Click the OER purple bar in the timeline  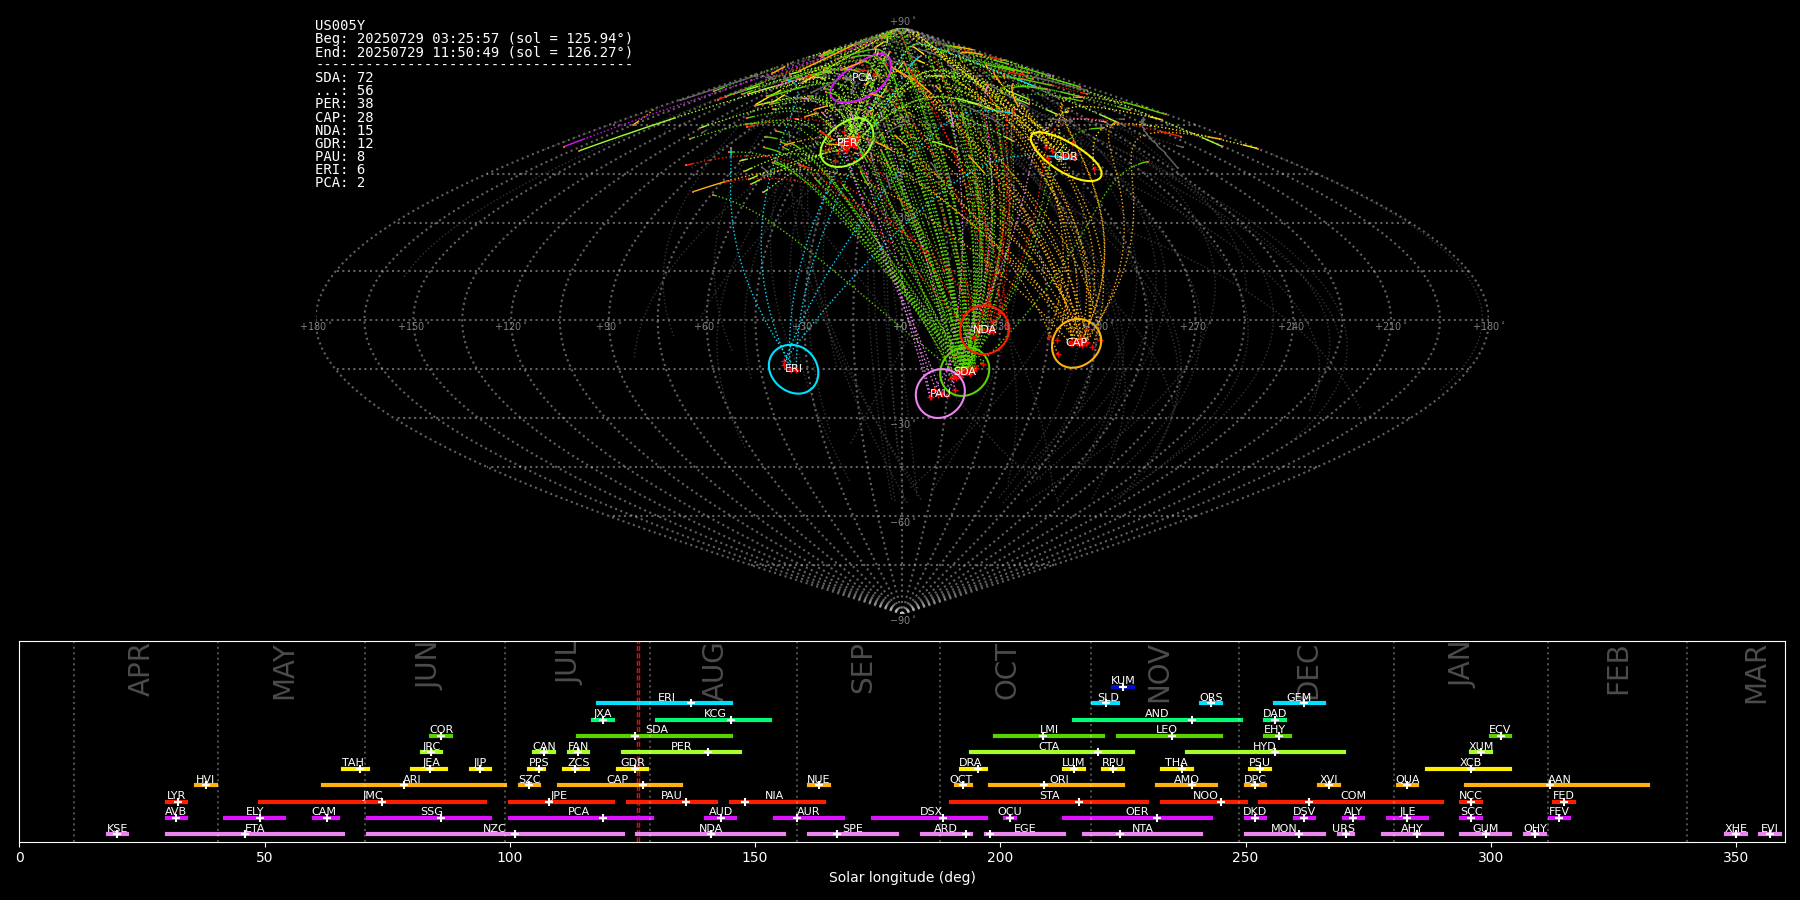coord(1137,818)
